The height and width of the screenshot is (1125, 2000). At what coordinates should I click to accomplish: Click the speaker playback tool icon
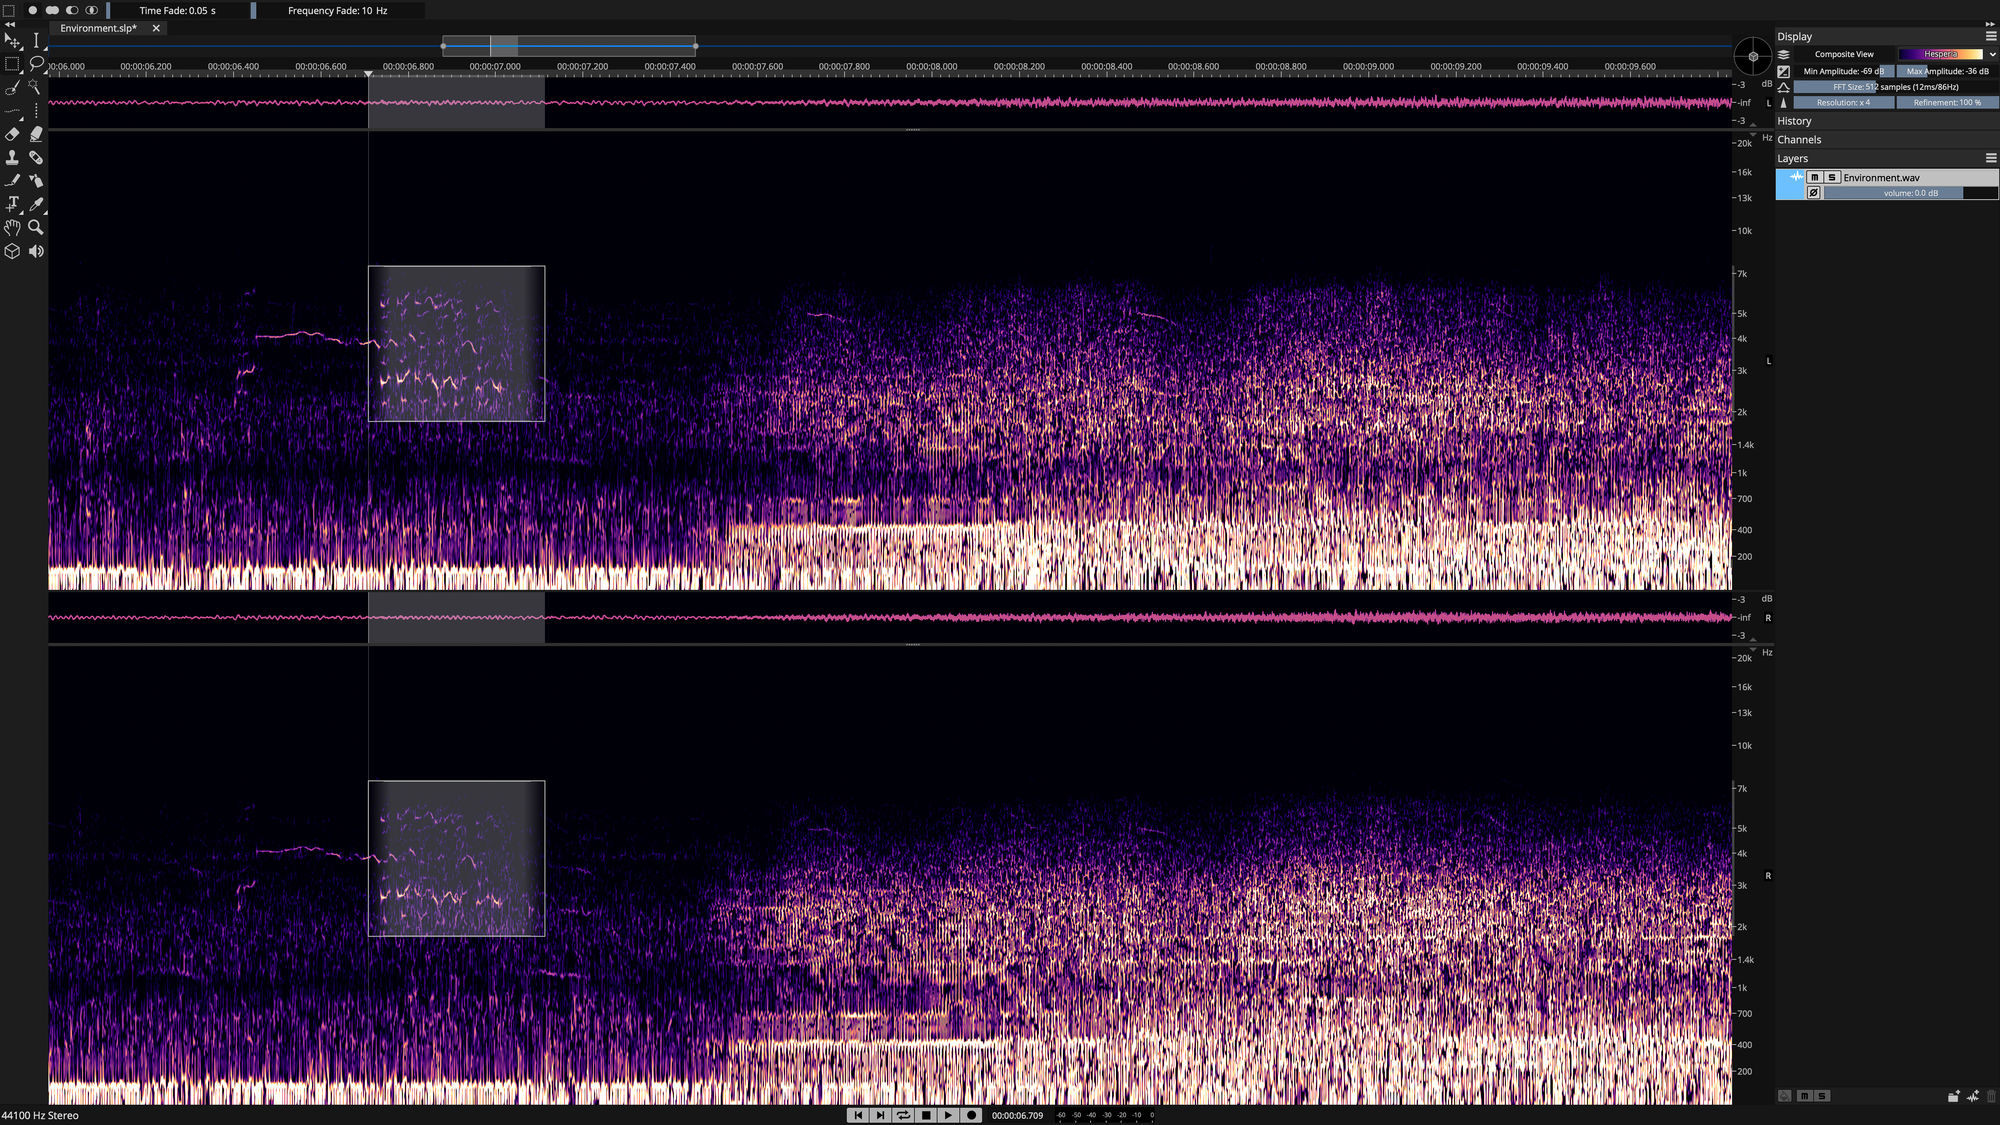pos(36,251)
